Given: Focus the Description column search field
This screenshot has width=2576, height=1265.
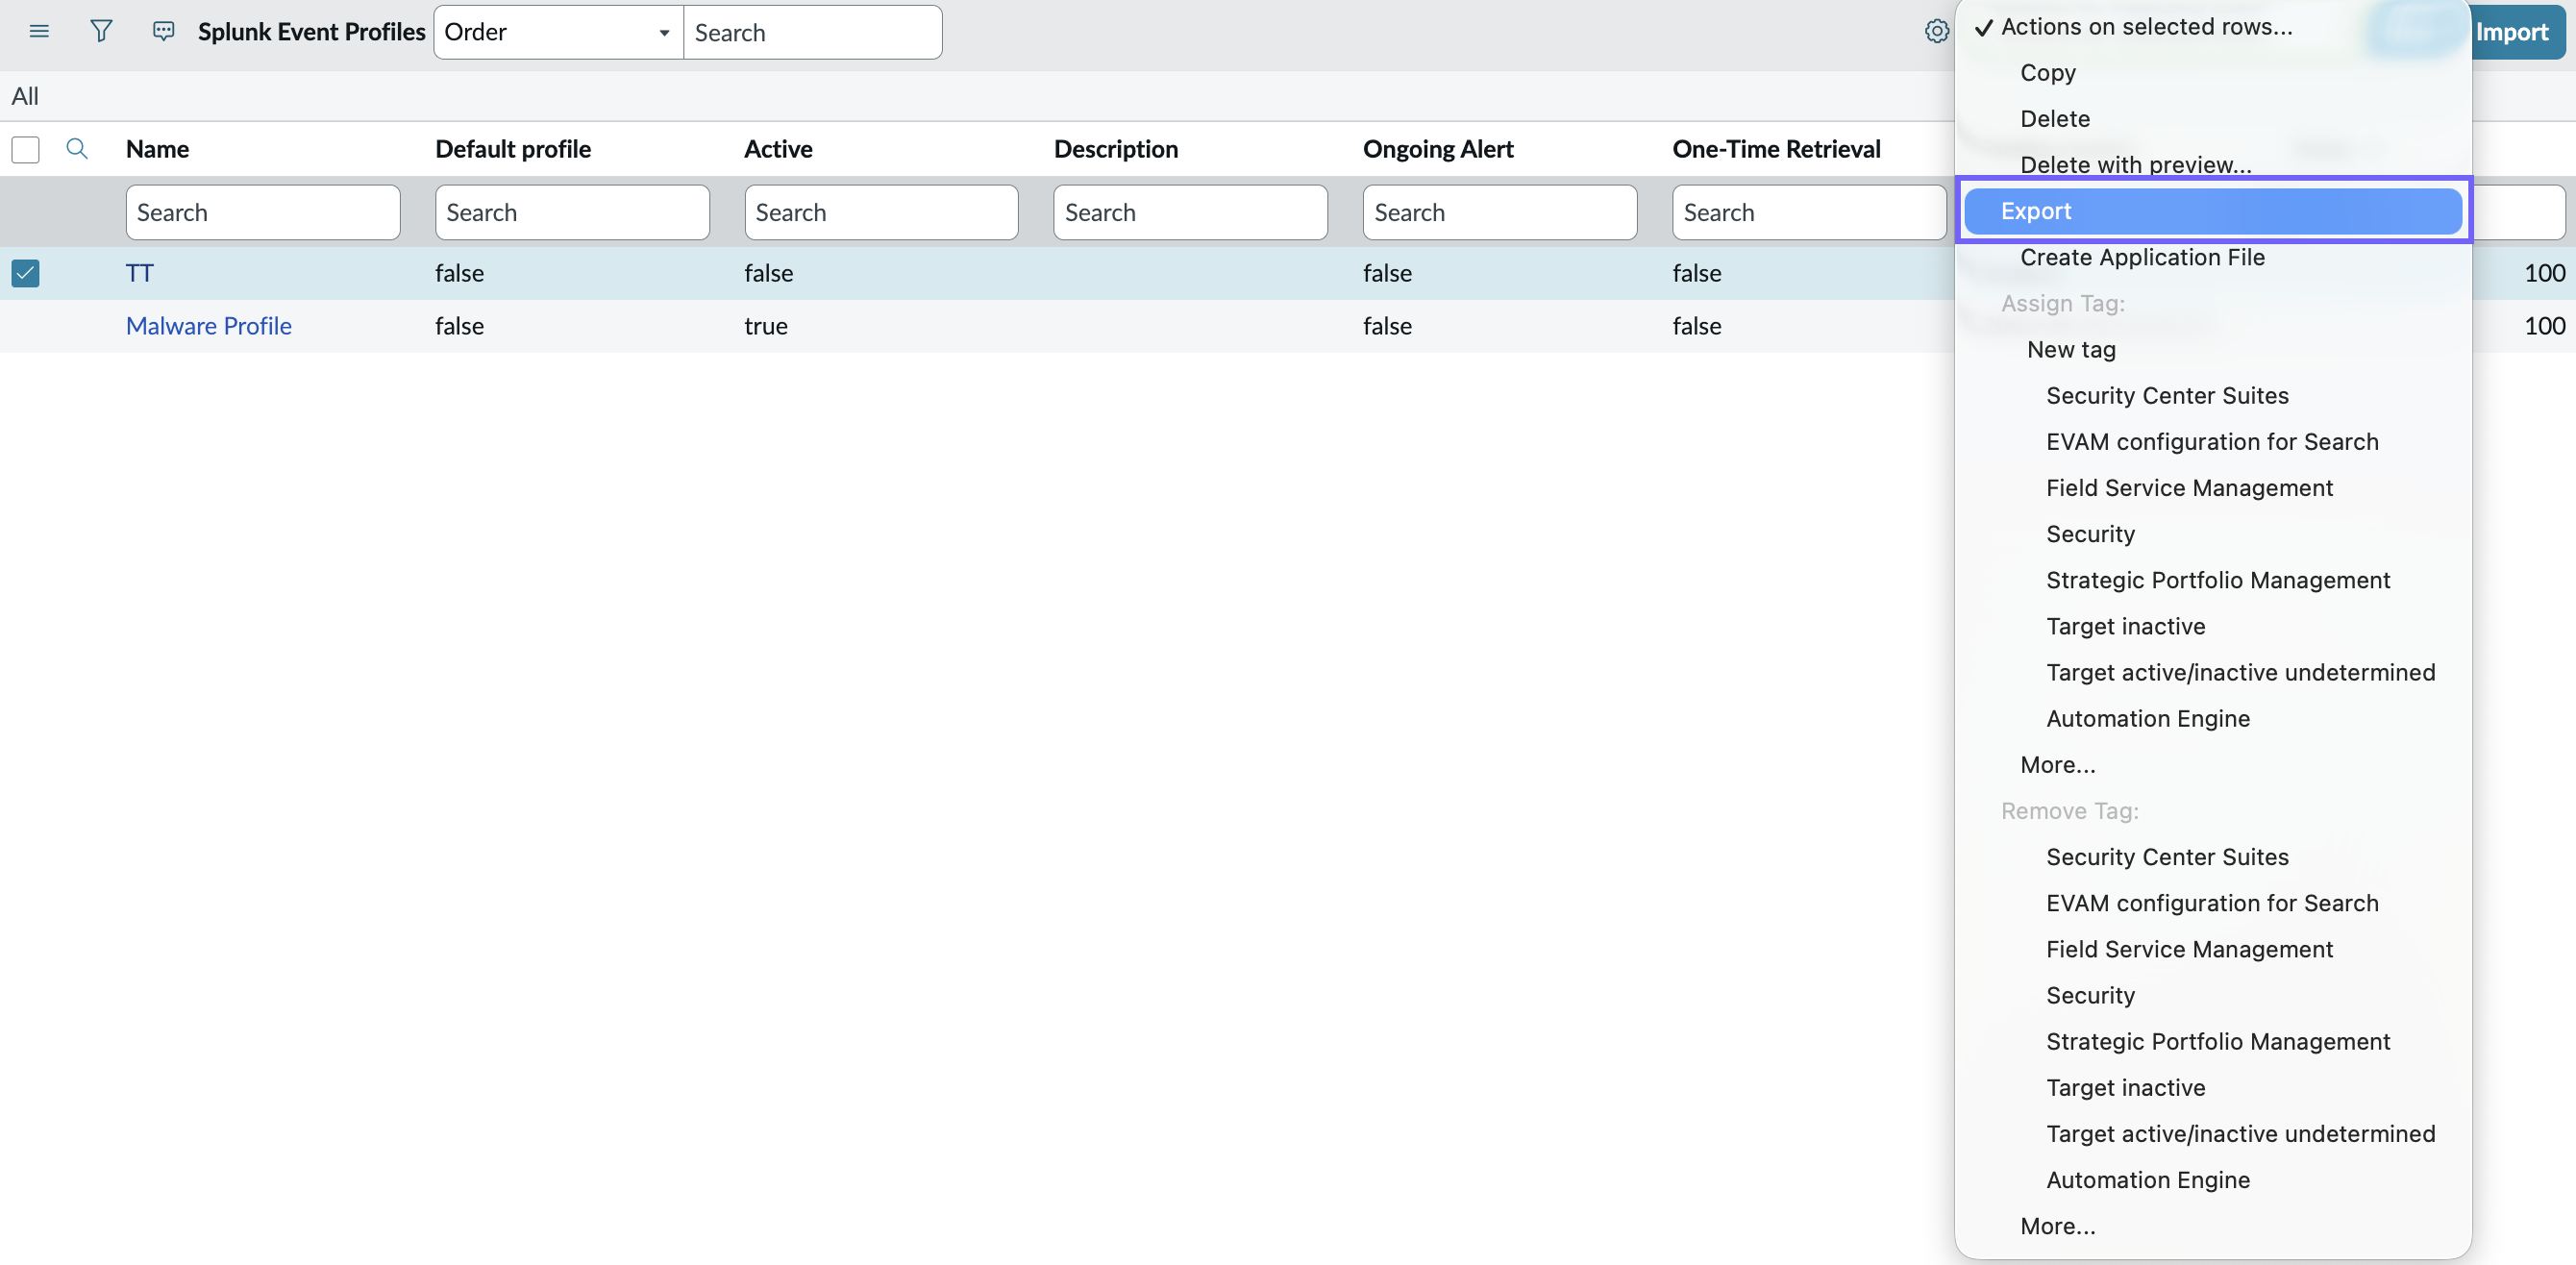Looking at the screenshot, I should (x=1190, y=212).
